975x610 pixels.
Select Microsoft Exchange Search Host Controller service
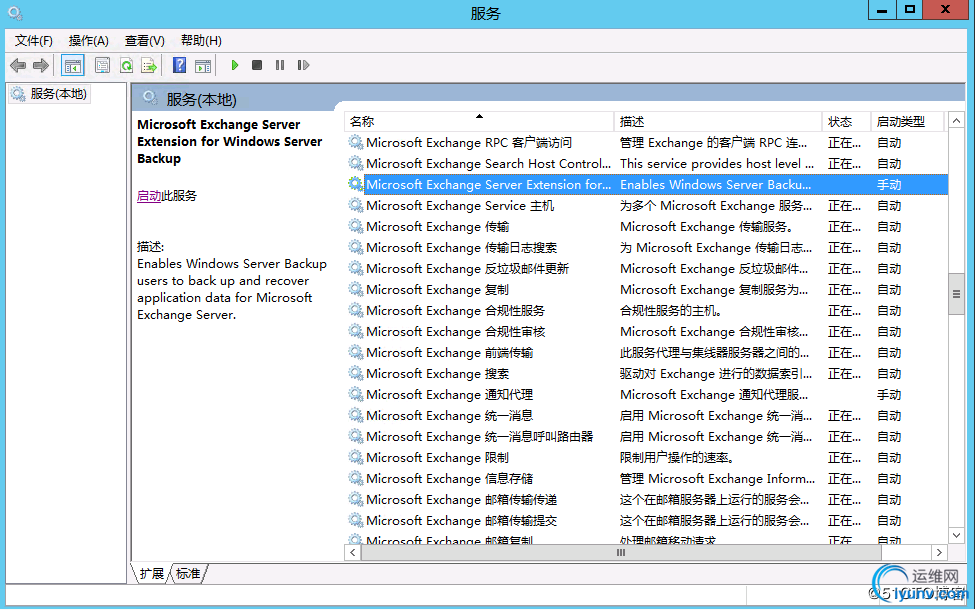(646, 164)
